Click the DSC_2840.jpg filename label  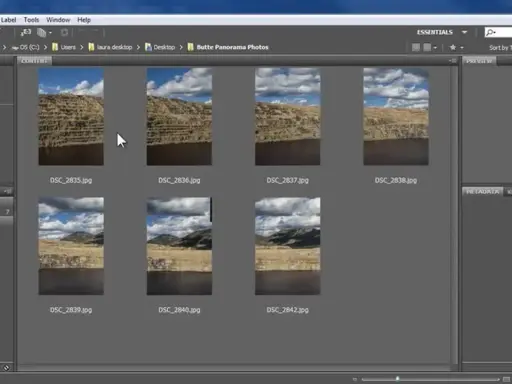click(x=179, y=310)
